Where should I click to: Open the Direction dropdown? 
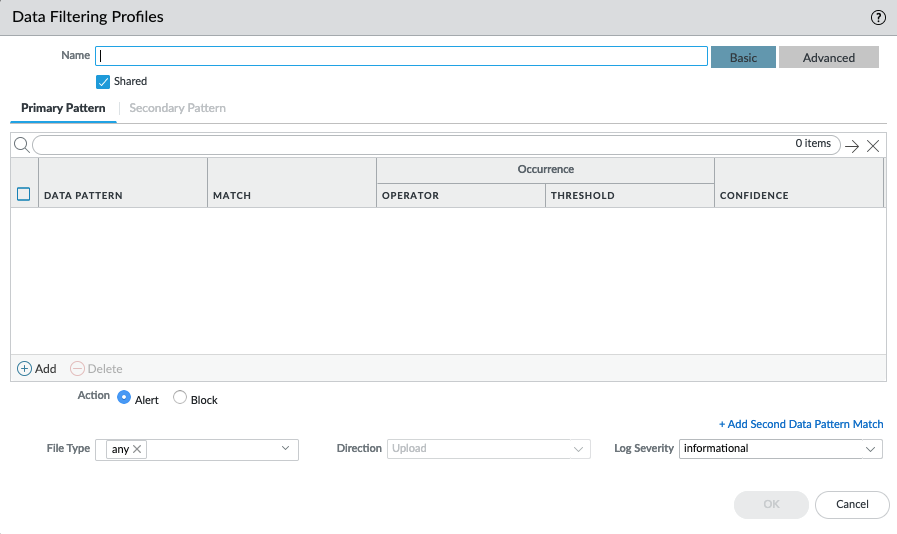578,449
